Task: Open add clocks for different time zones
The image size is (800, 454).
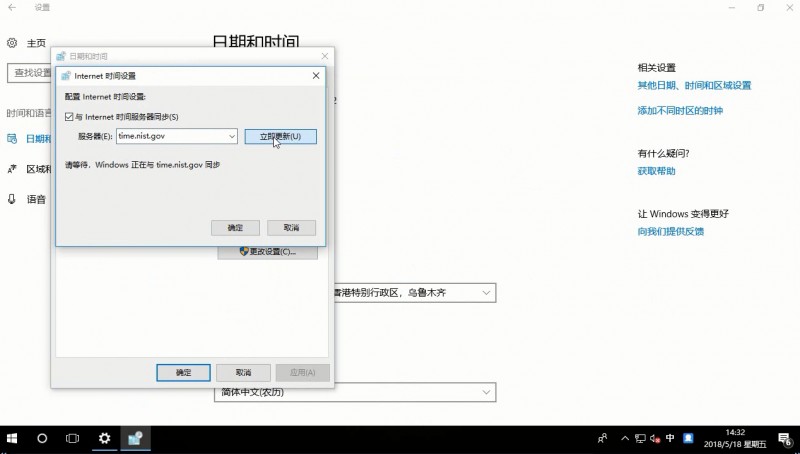Action: [680, 110]
